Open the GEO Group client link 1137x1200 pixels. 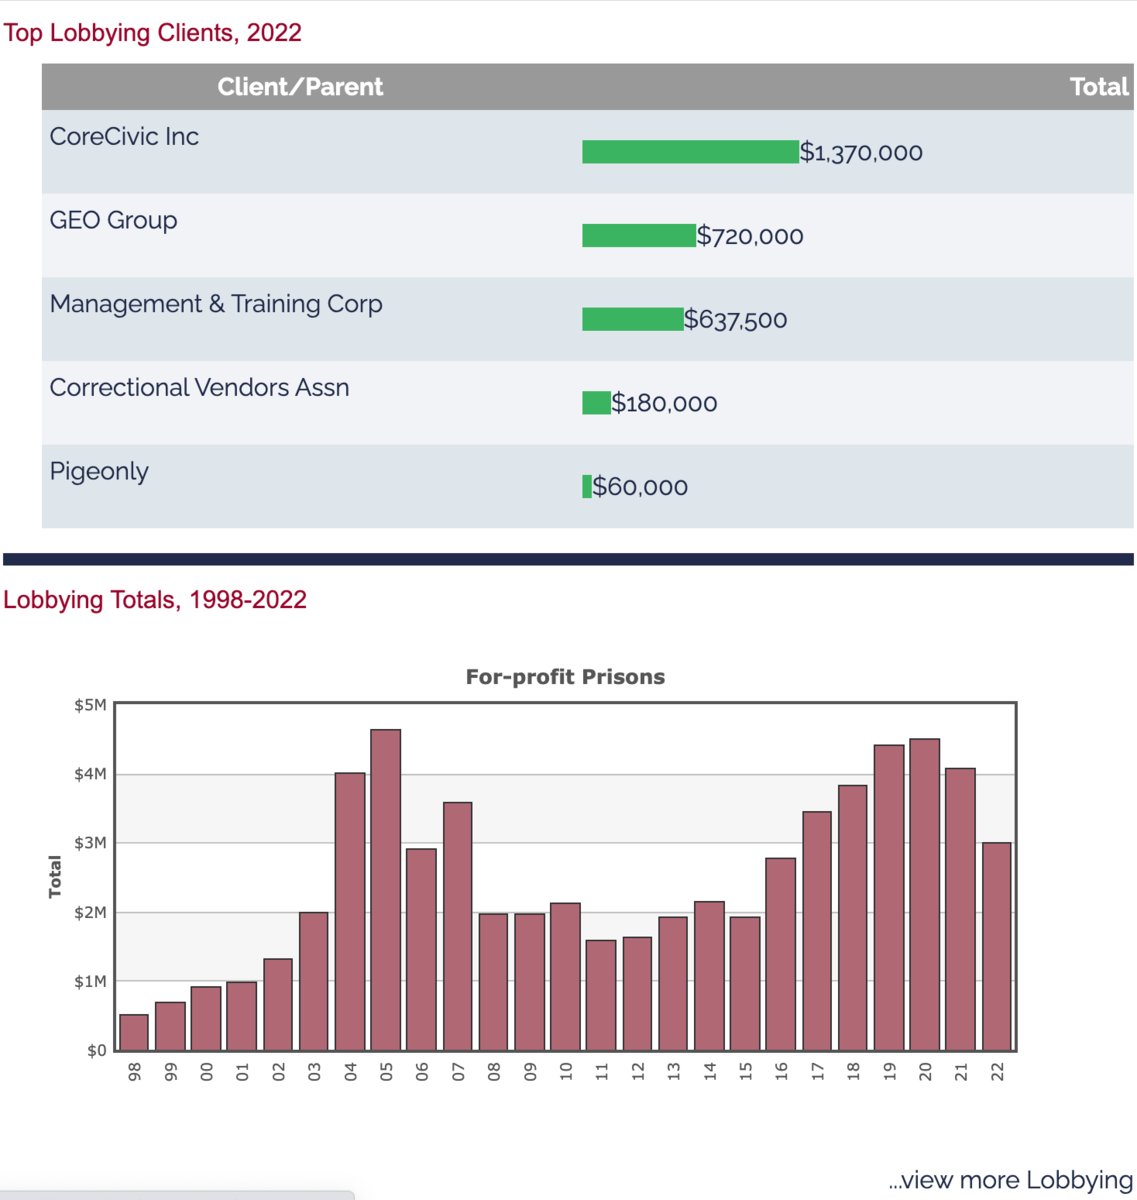[113, 221]
